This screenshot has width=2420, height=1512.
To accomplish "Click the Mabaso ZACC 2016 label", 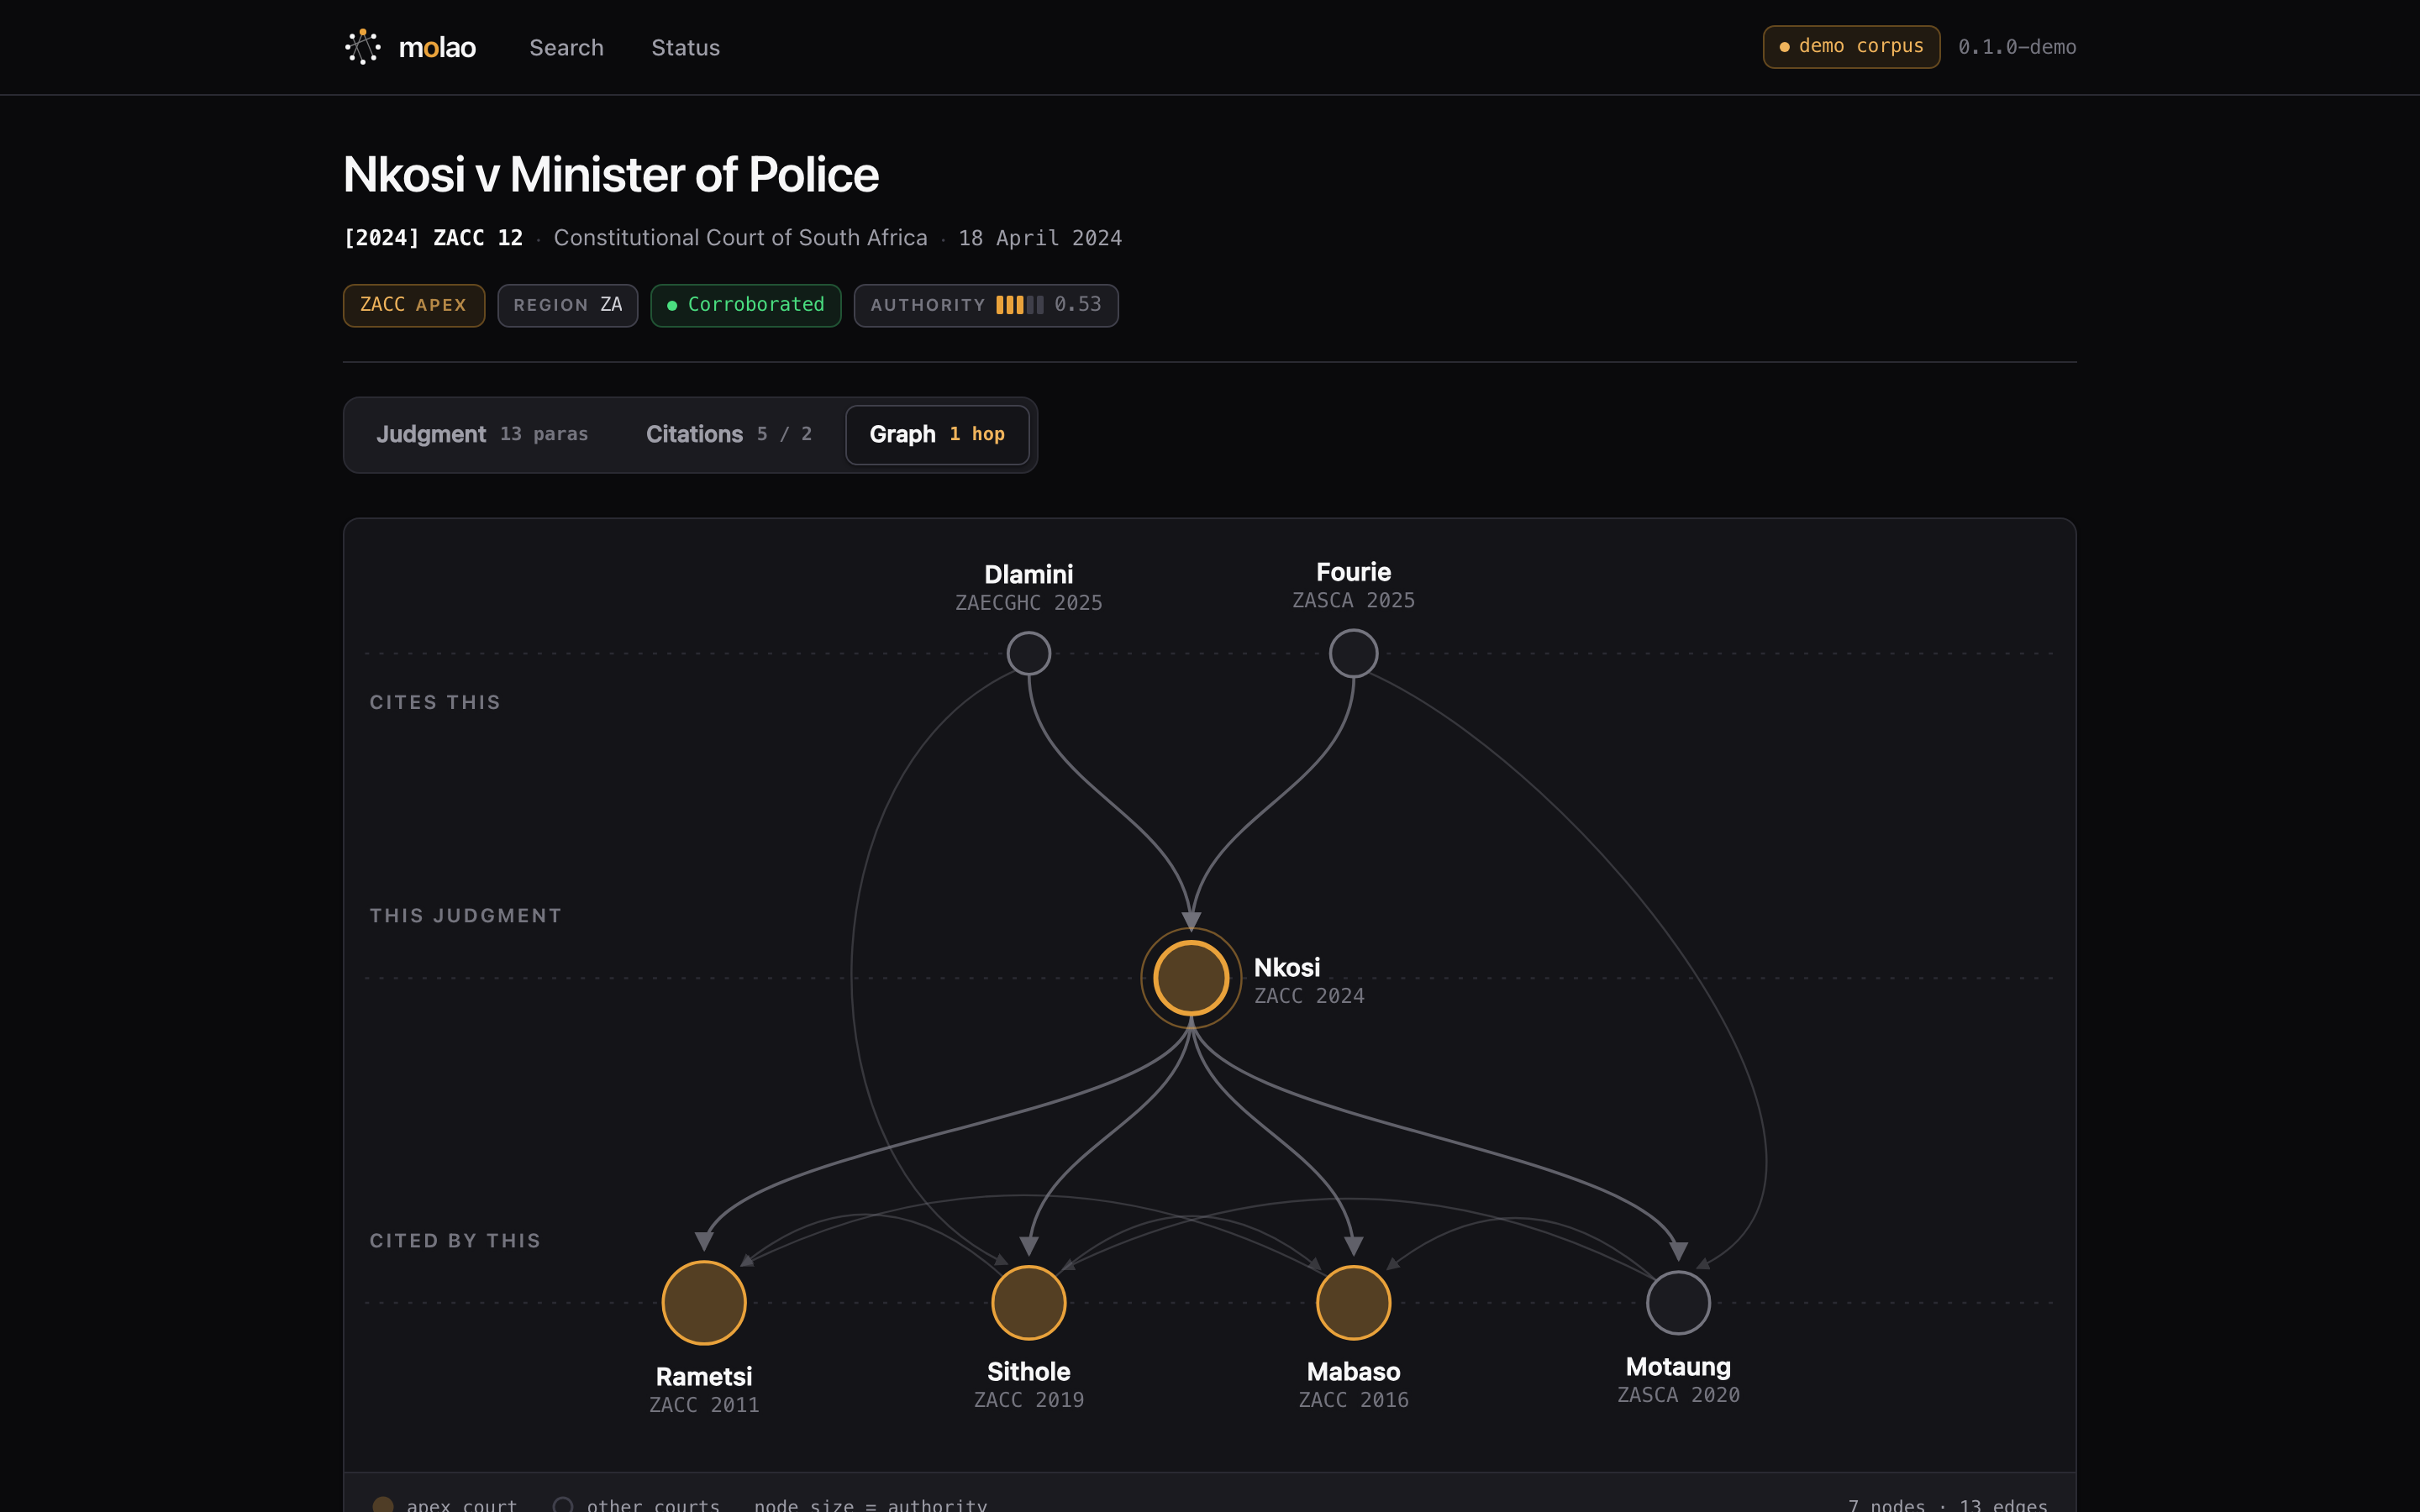I will point(1353,1385).
